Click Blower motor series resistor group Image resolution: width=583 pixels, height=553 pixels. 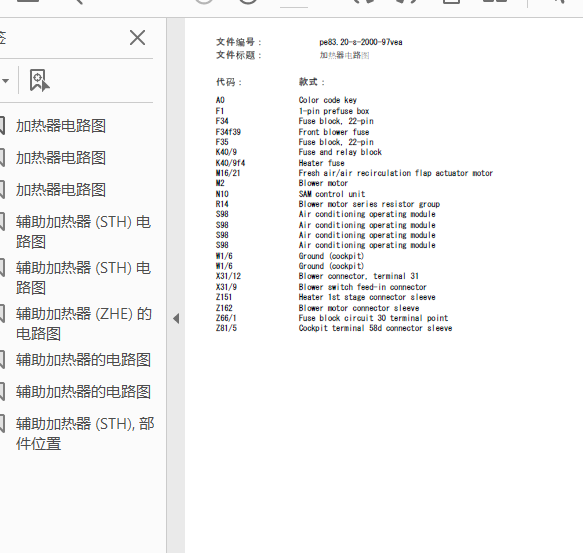tap(369, 204)
